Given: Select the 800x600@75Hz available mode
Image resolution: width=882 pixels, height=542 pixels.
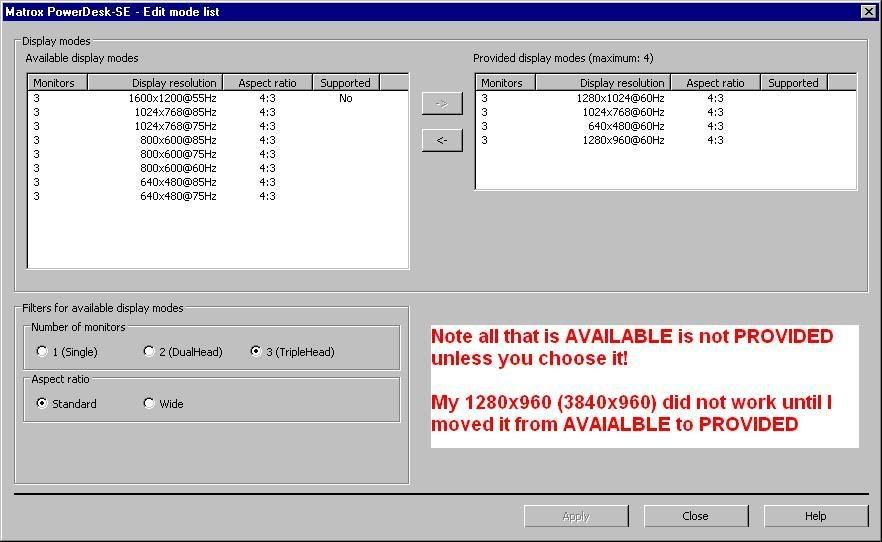Looking at the screenshot, I should point(218,154).
